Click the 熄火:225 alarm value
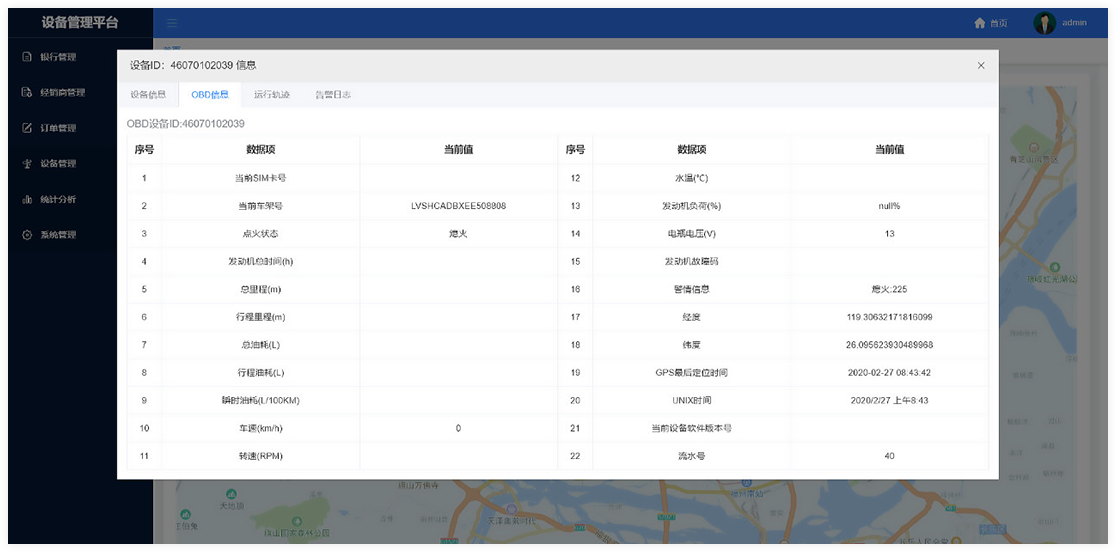Image resolution: width=1116 pixels, height=552 pixels. pyautogui.click(x=889, y=289)
